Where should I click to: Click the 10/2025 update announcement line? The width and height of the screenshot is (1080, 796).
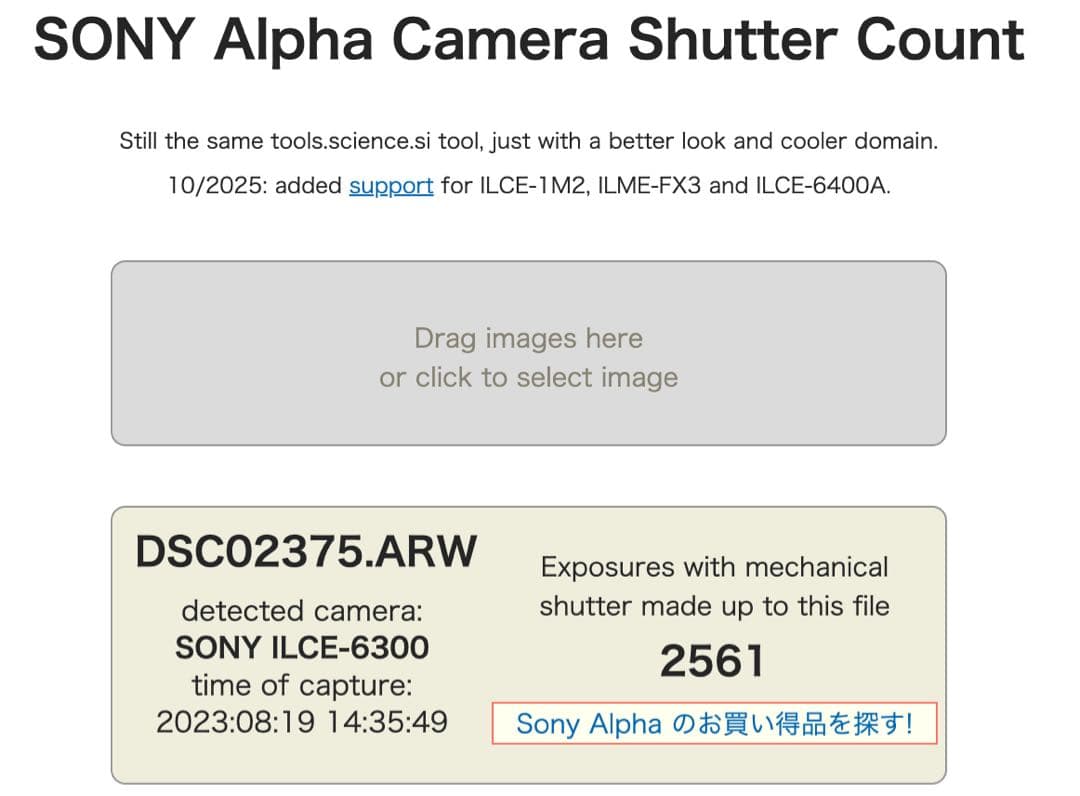[x=529, y=186]
